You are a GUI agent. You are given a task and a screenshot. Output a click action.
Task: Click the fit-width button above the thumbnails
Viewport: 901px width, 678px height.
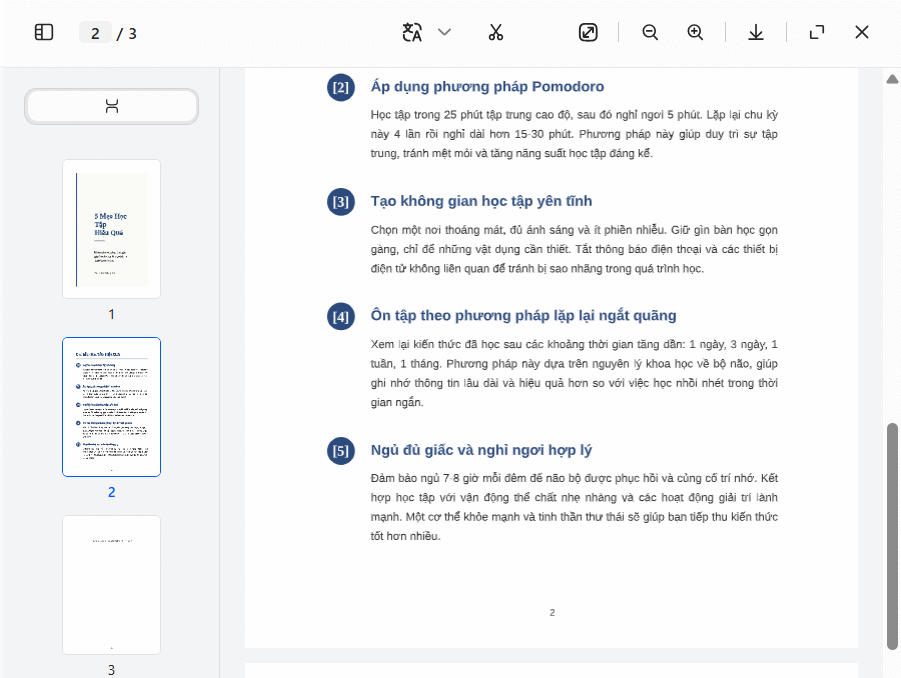click(x=111, y=106)
